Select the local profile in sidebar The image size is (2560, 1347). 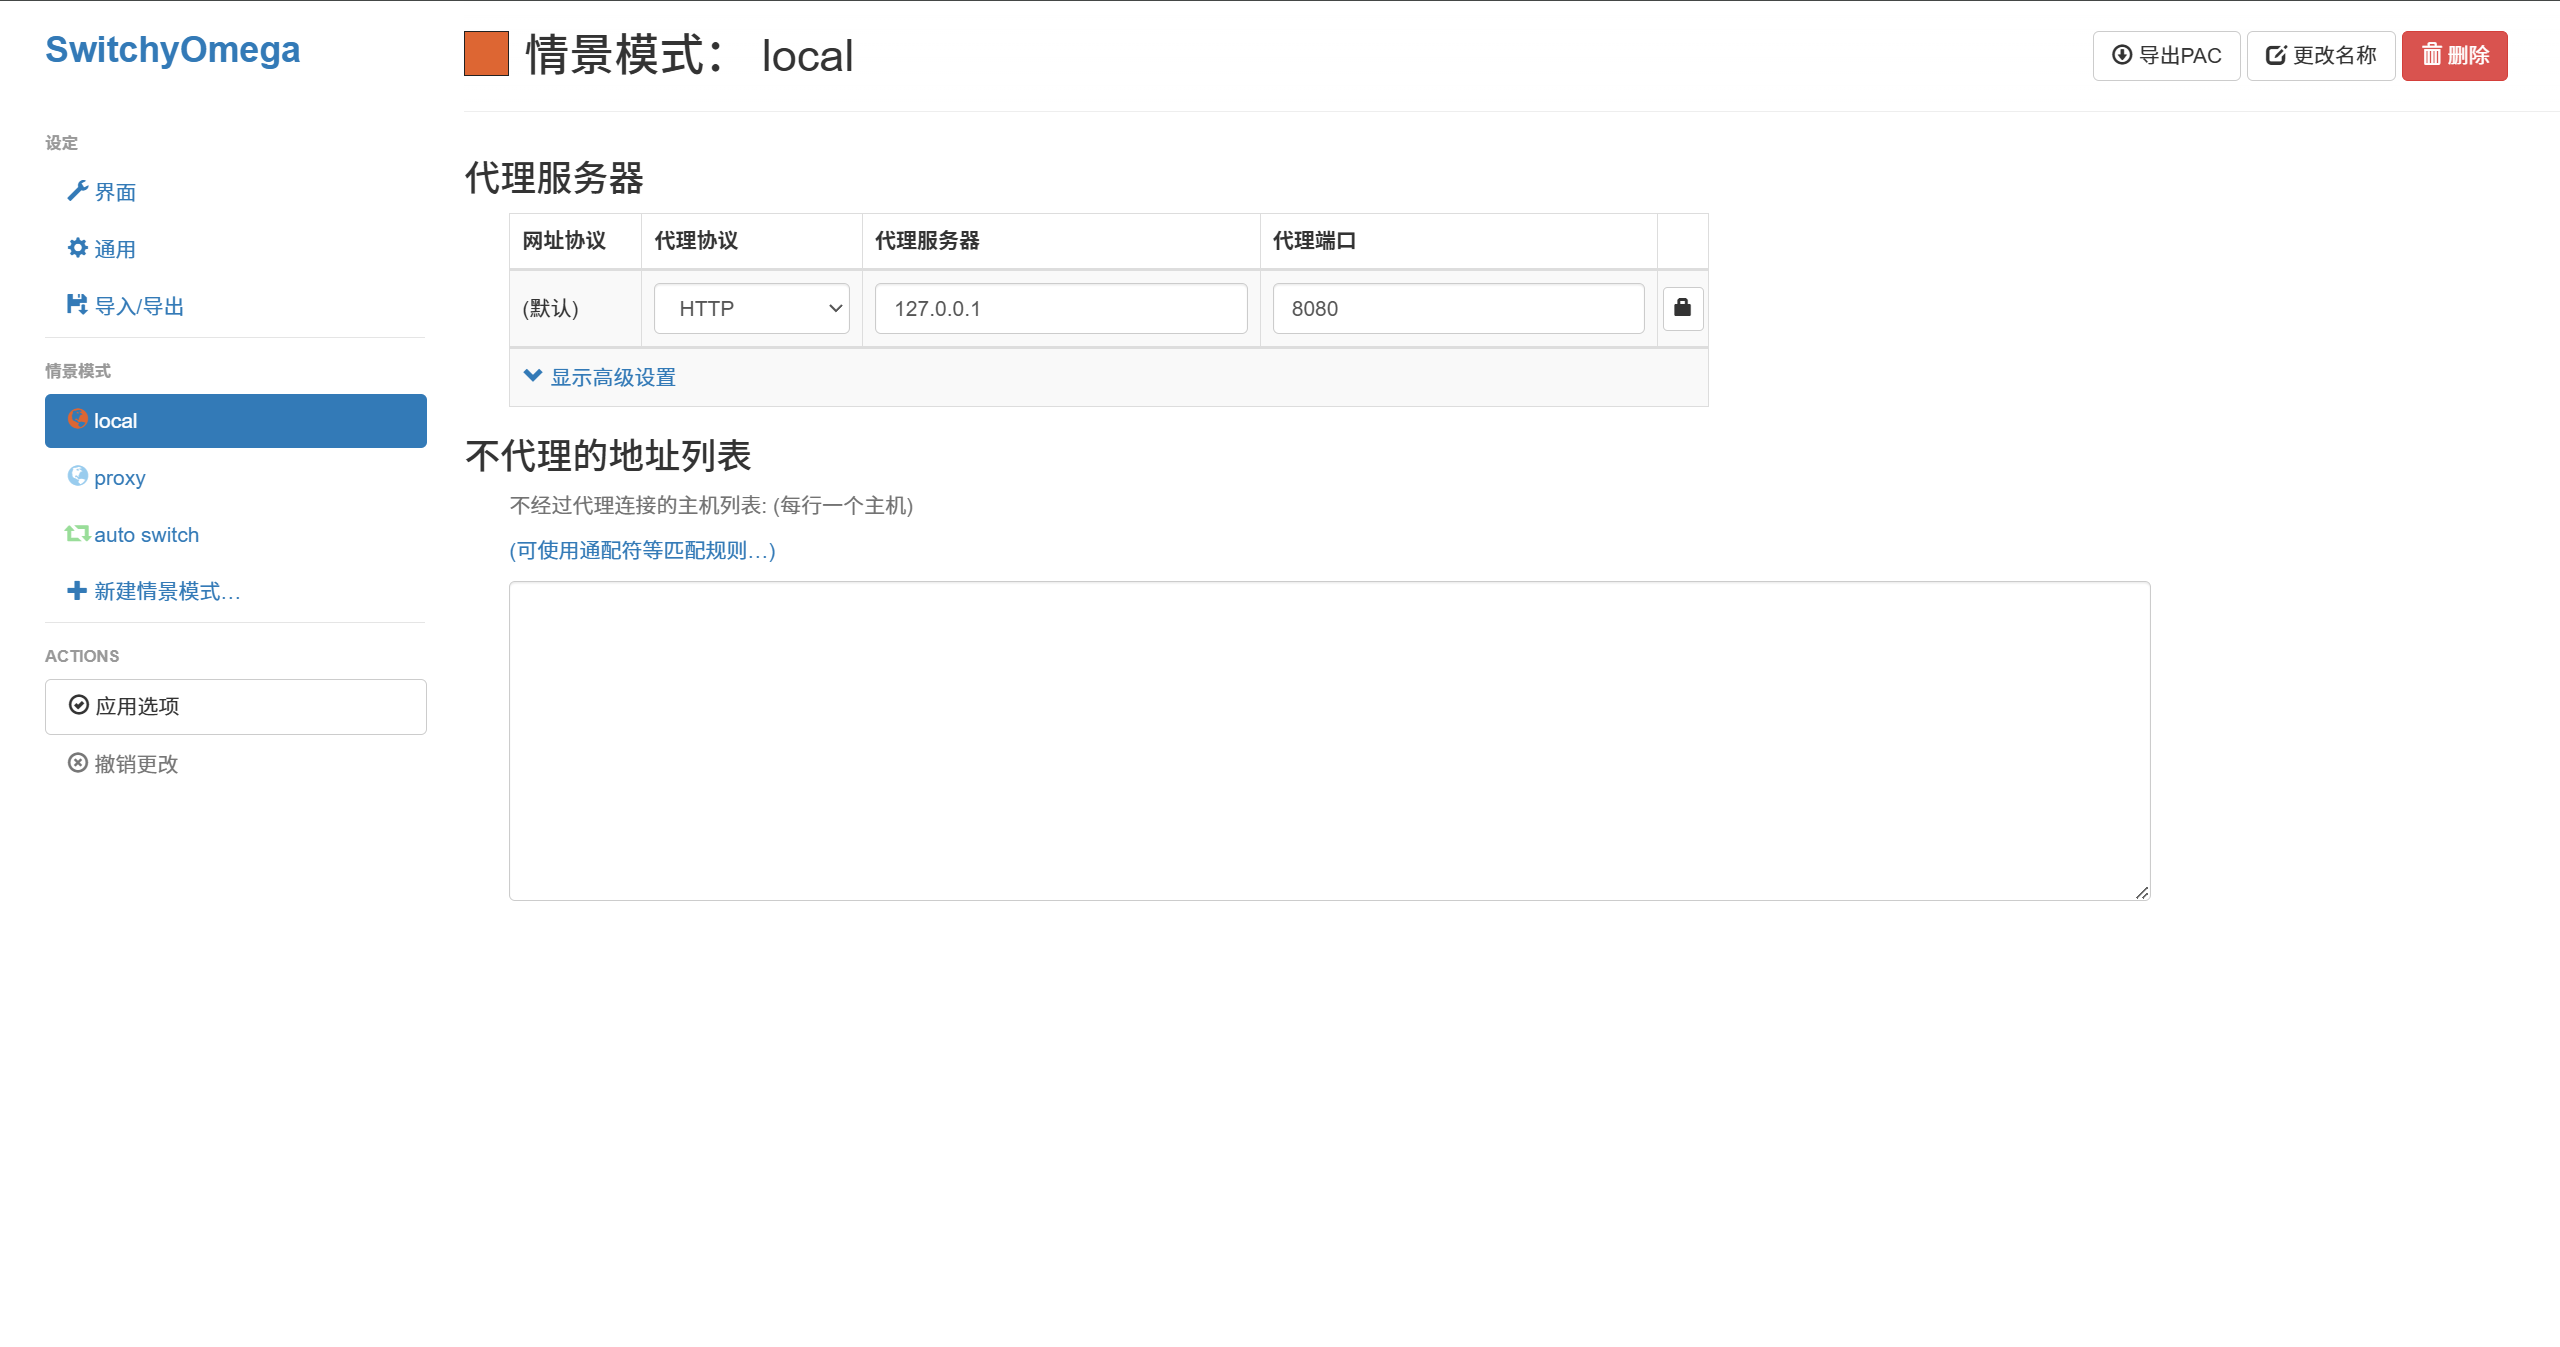[x=235, y=421]
